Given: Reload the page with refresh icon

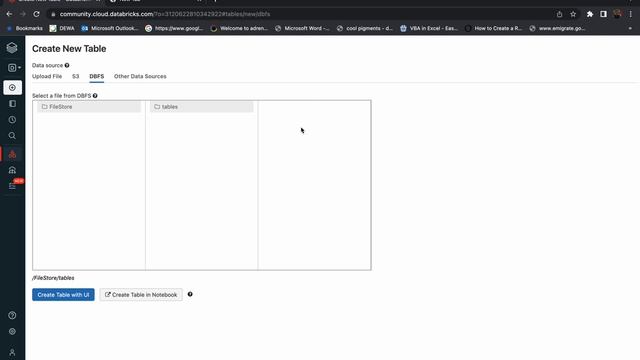Looking at the screenshot, I should 36,14.
